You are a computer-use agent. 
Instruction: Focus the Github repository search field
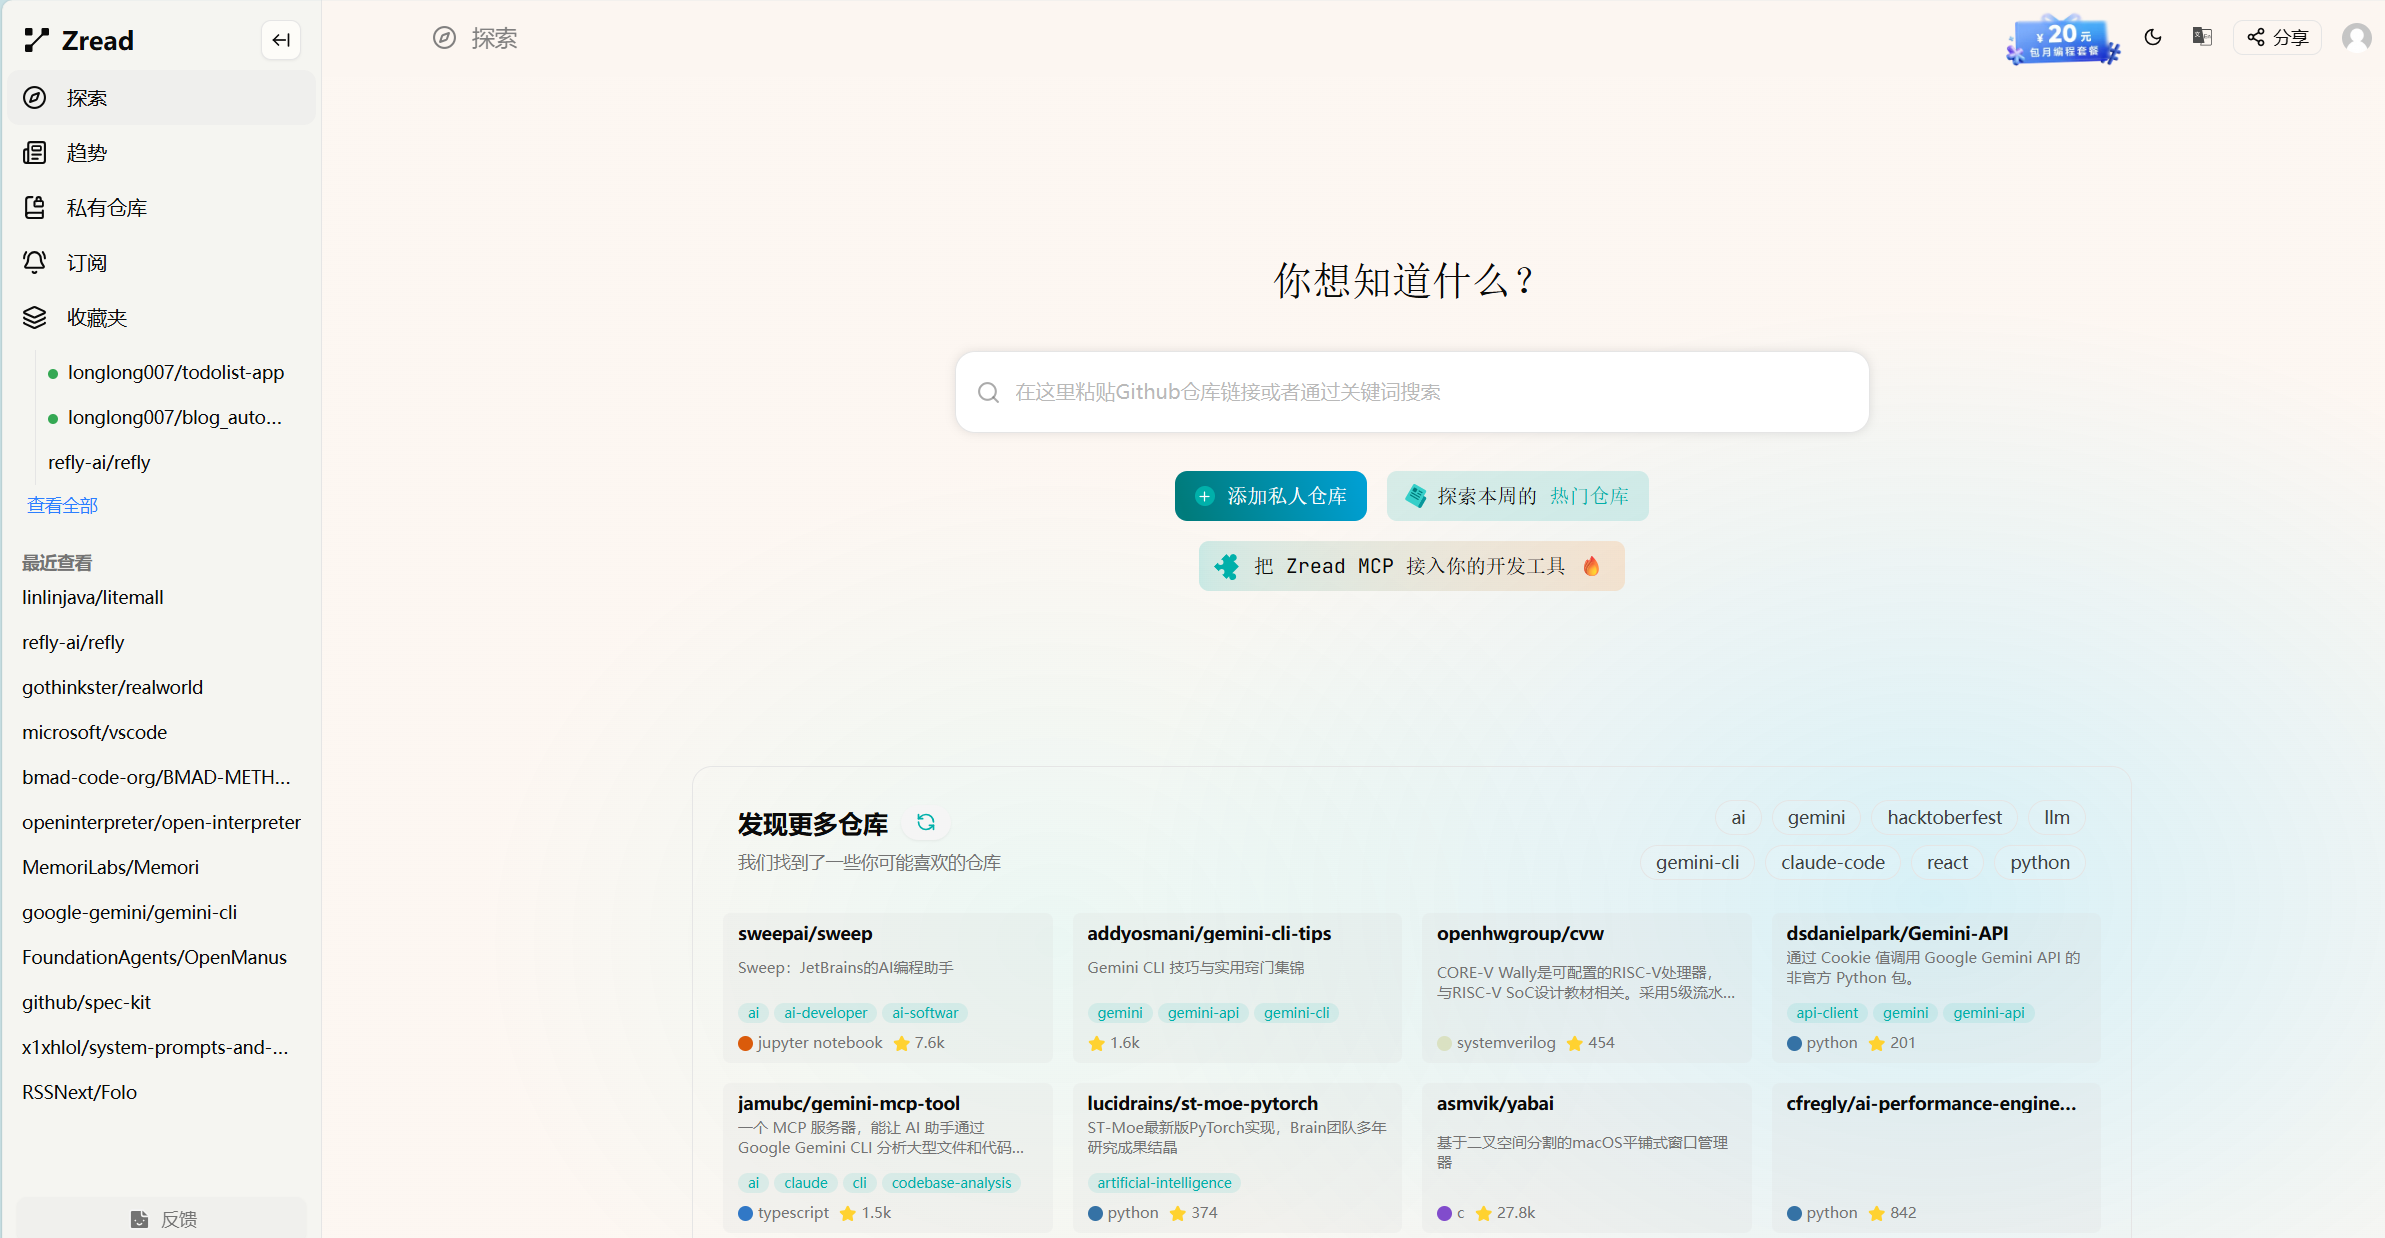(x=1411, y=392)
